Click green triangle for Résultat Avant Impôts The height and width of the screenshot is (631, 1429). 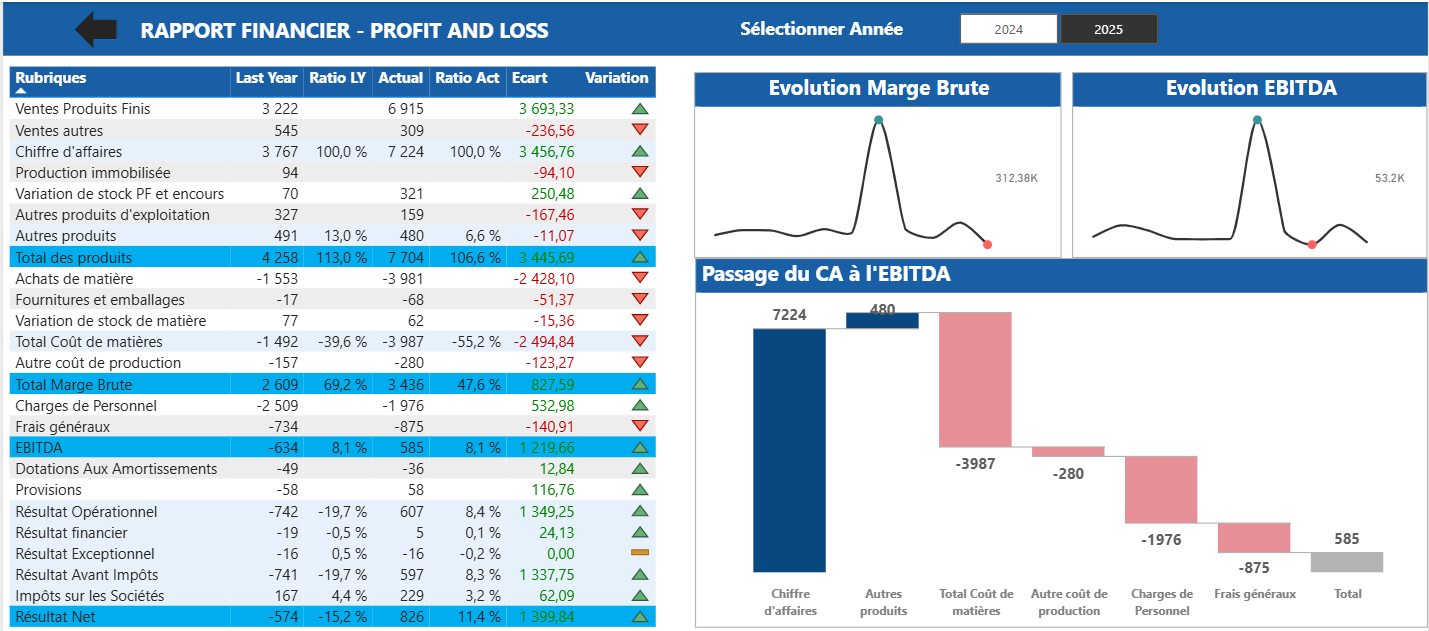640,574
